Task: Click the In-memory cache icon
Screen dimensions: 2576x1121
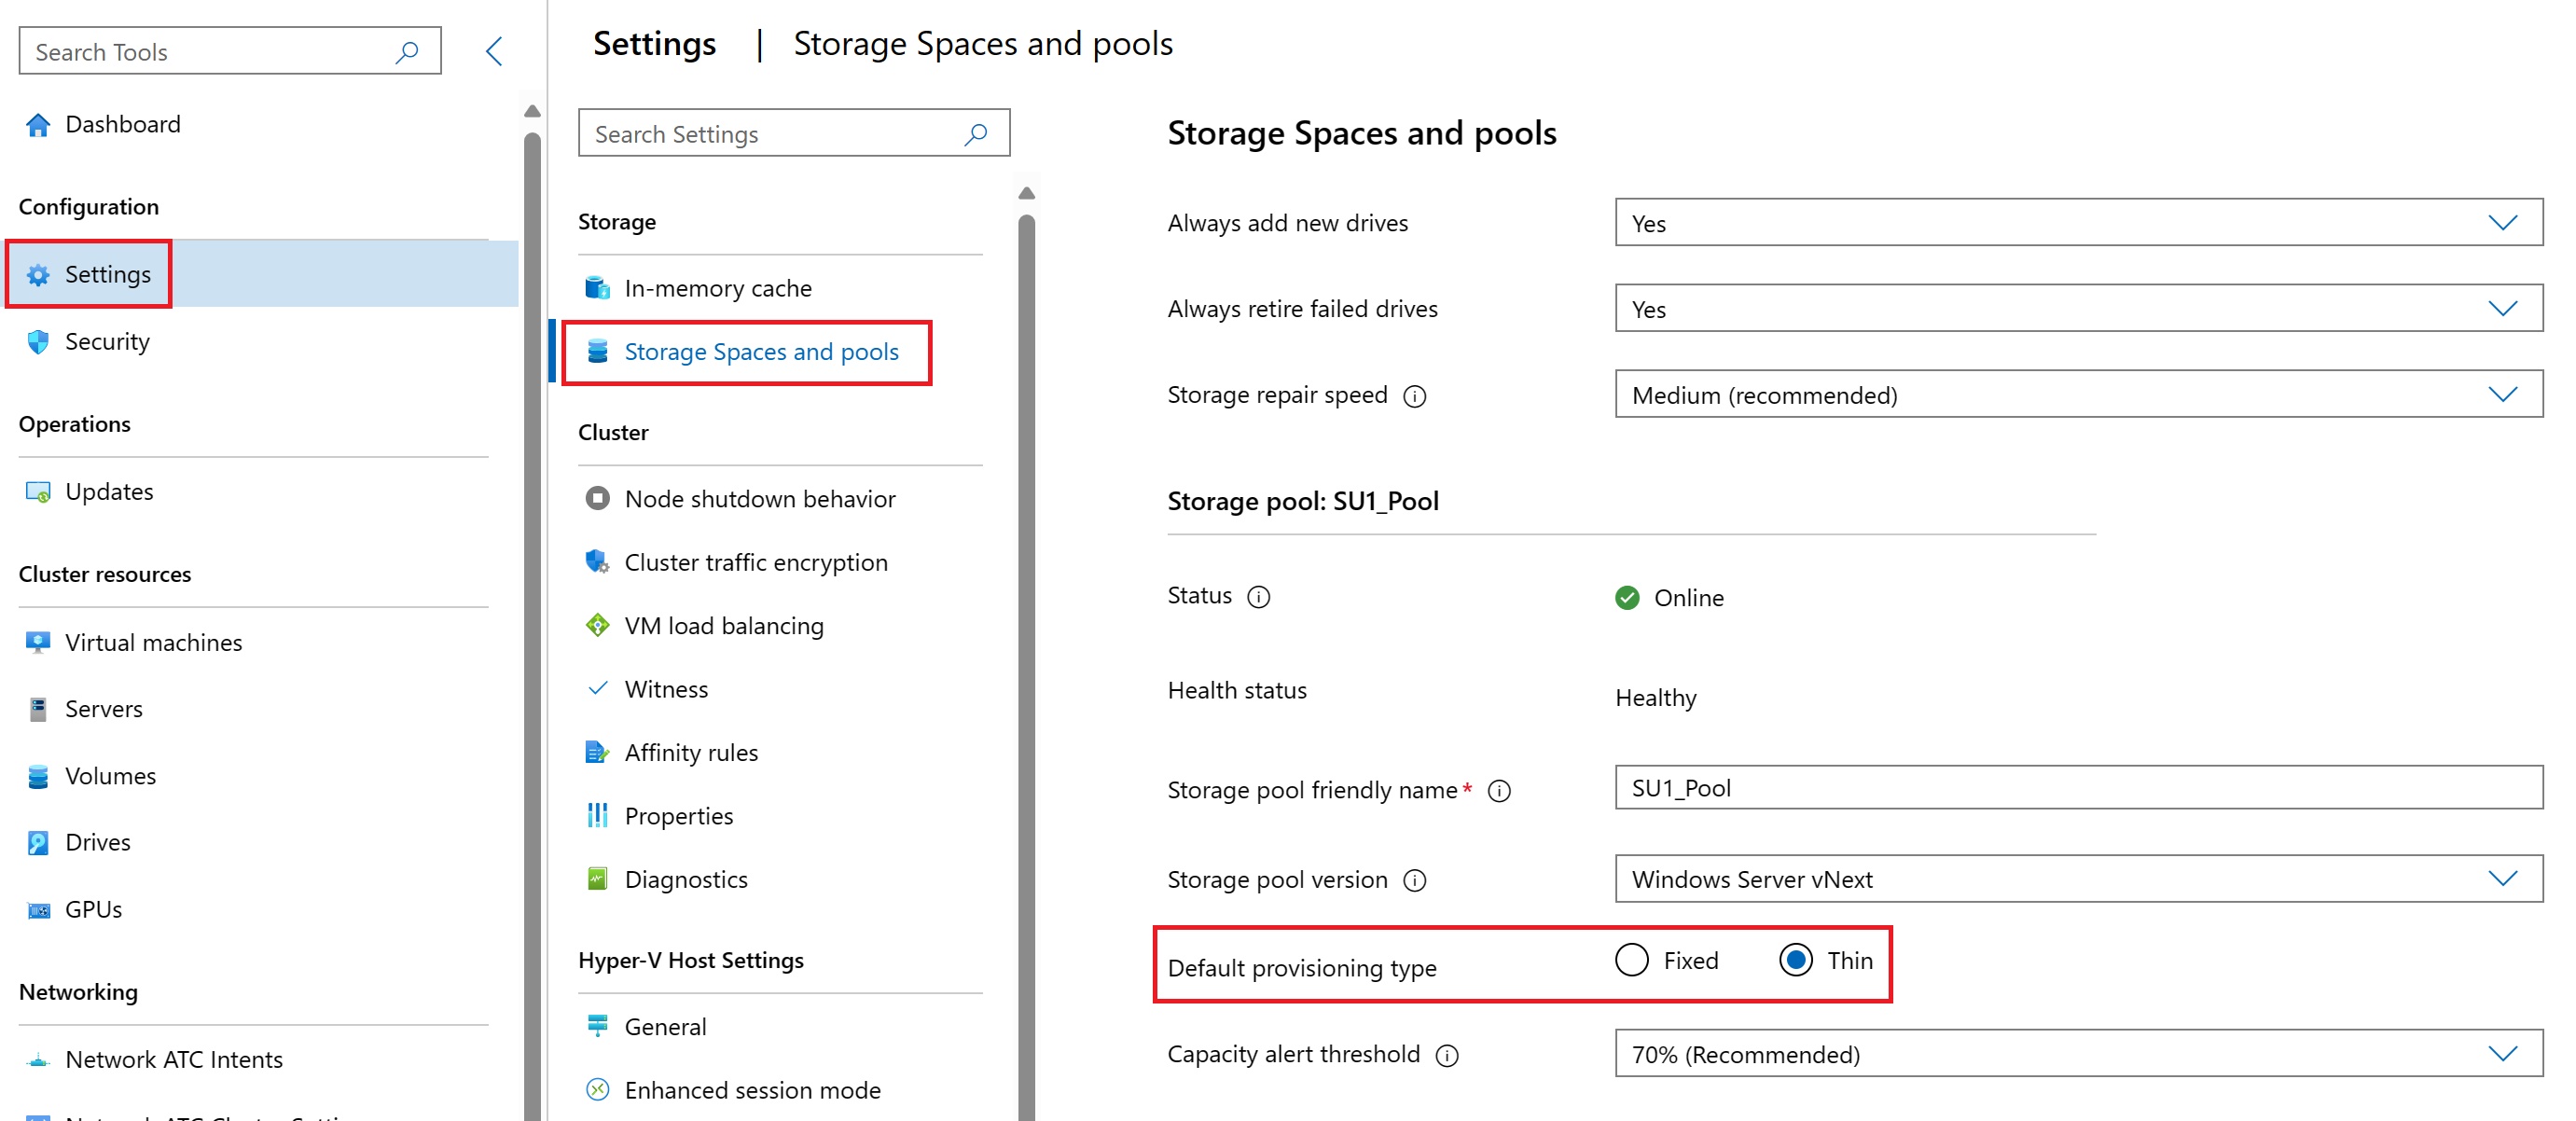Action: [597, 288]
